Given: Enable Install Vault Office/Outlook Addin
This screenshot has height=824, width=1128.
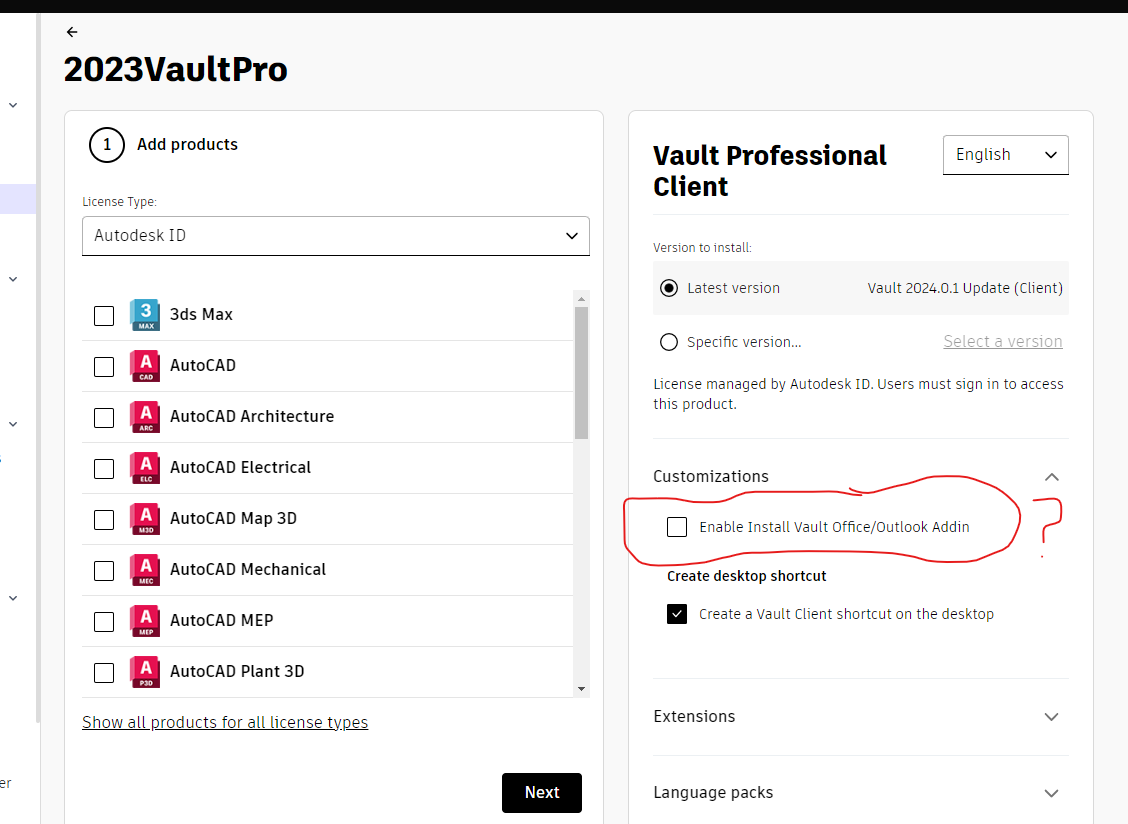Looking at the screenshot, I should tap(677, 526).
